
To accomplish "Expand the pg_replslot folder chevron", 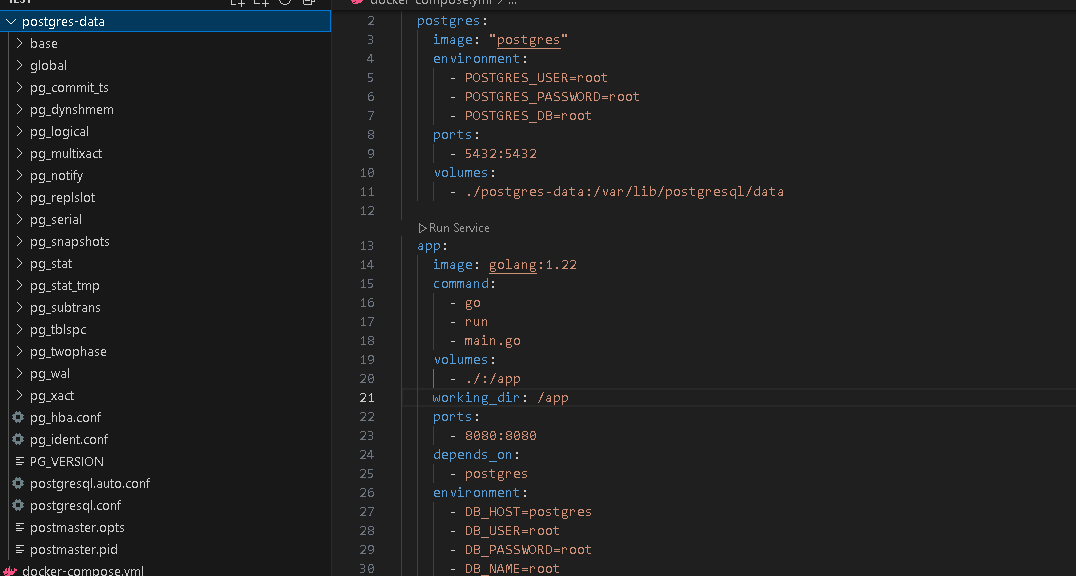I will pyautogui.click(x=19, y=197).
